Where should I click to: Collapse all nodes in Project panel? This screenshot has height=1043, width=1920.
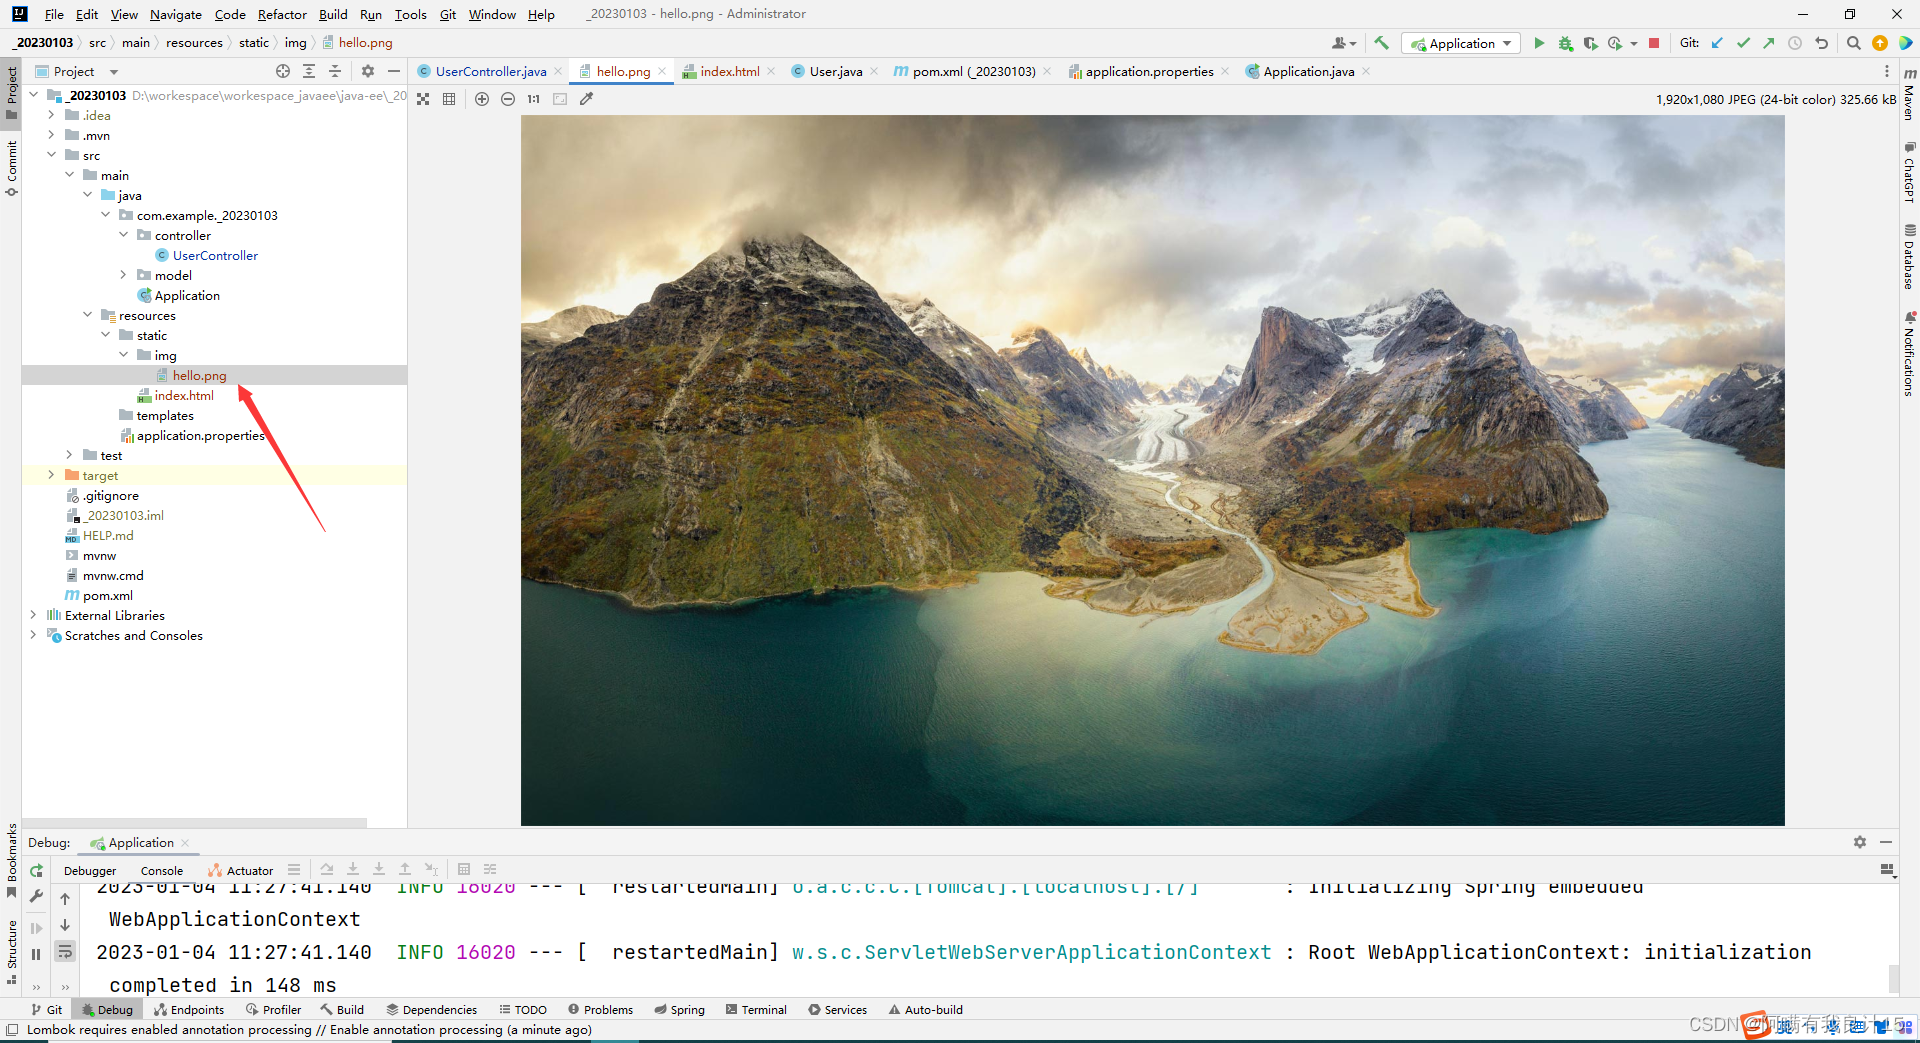pos(335,71)
